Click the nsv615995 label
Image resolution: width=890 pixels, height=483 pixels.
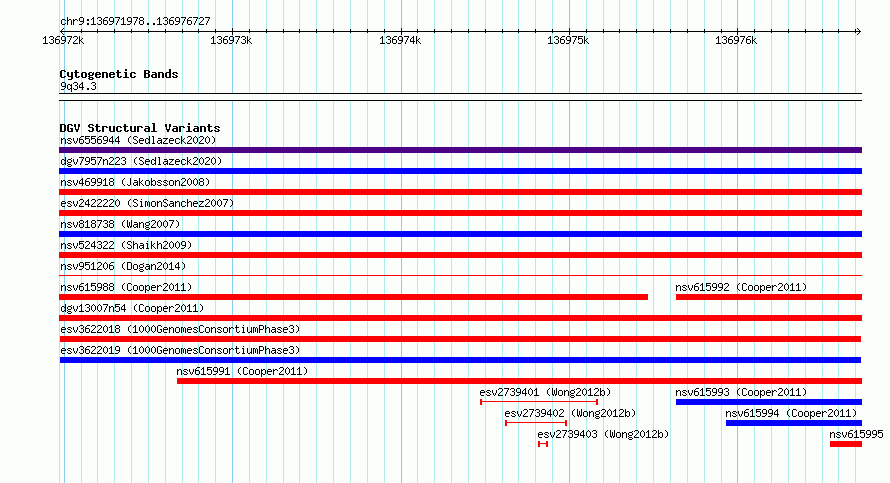(x=857, y=434)
